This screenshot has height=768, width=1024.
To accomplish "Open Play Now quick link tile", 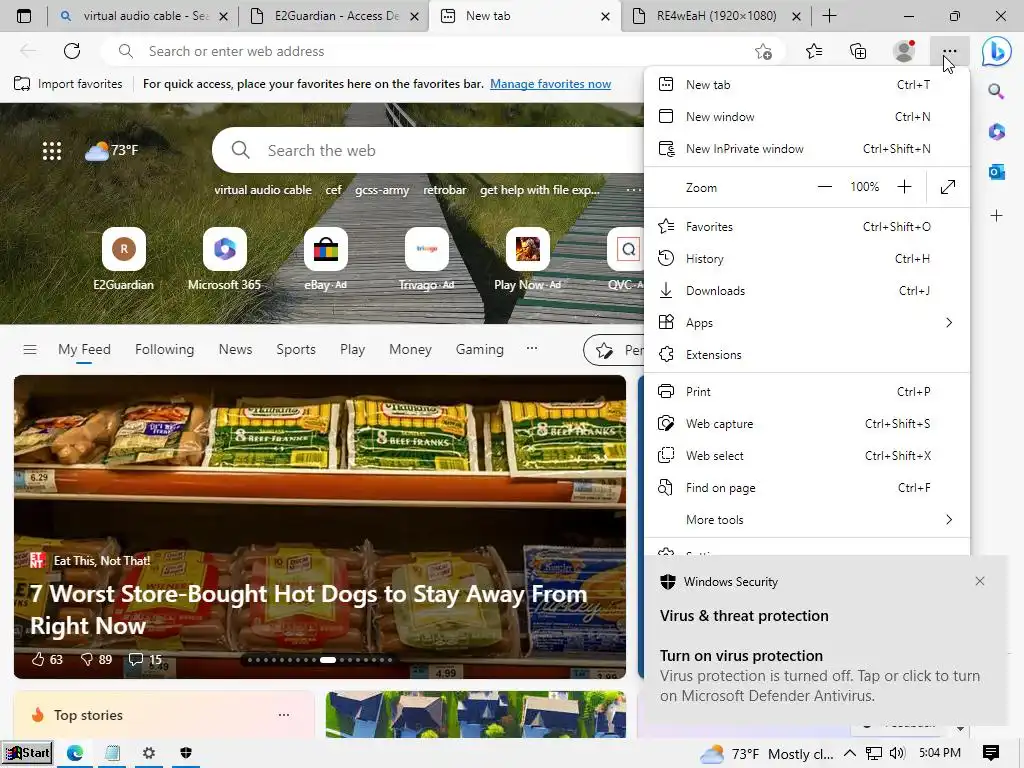I will (527, 259).
